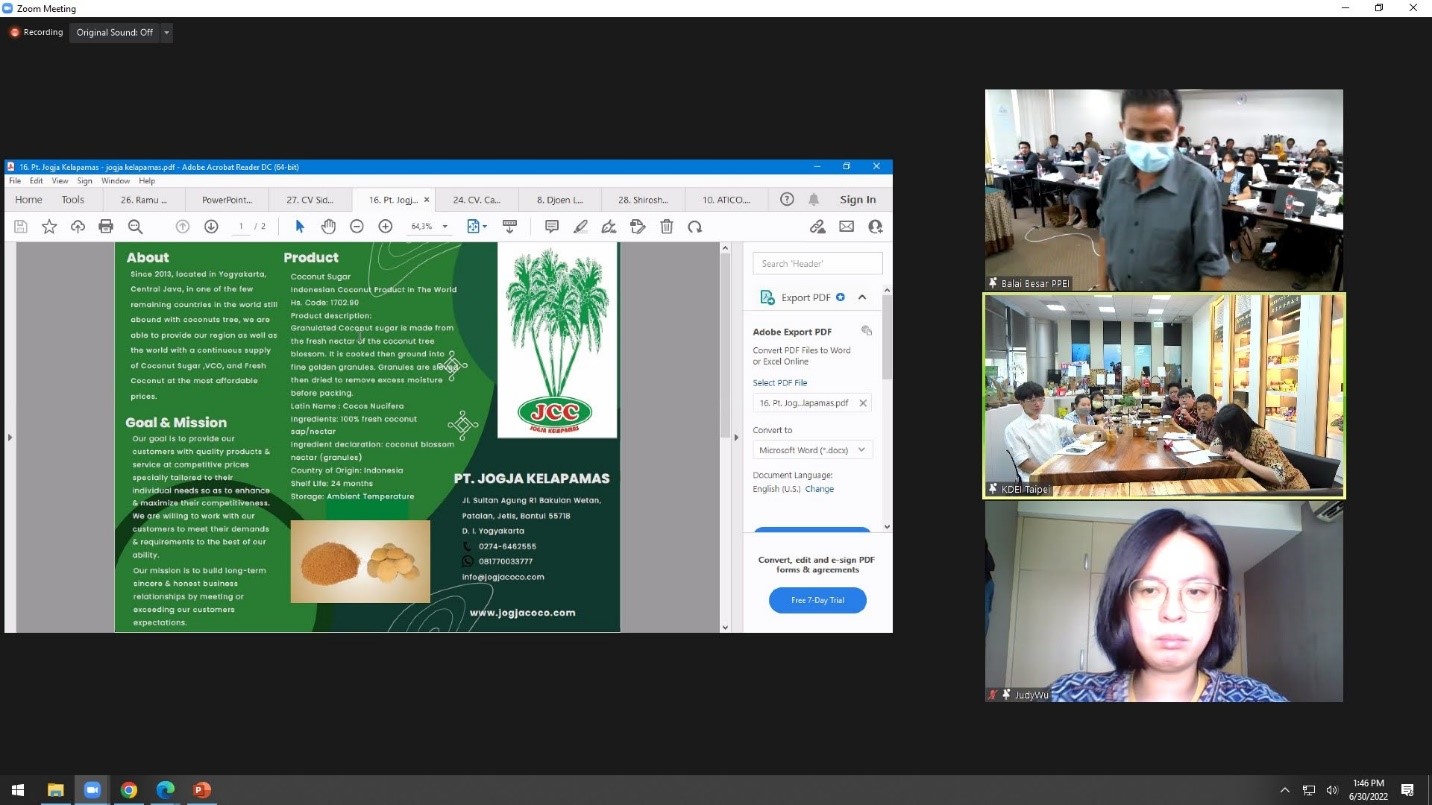Open the File menu in Acrobat
The width and height of the screenshot is (1432, 805).
[15, 181]
